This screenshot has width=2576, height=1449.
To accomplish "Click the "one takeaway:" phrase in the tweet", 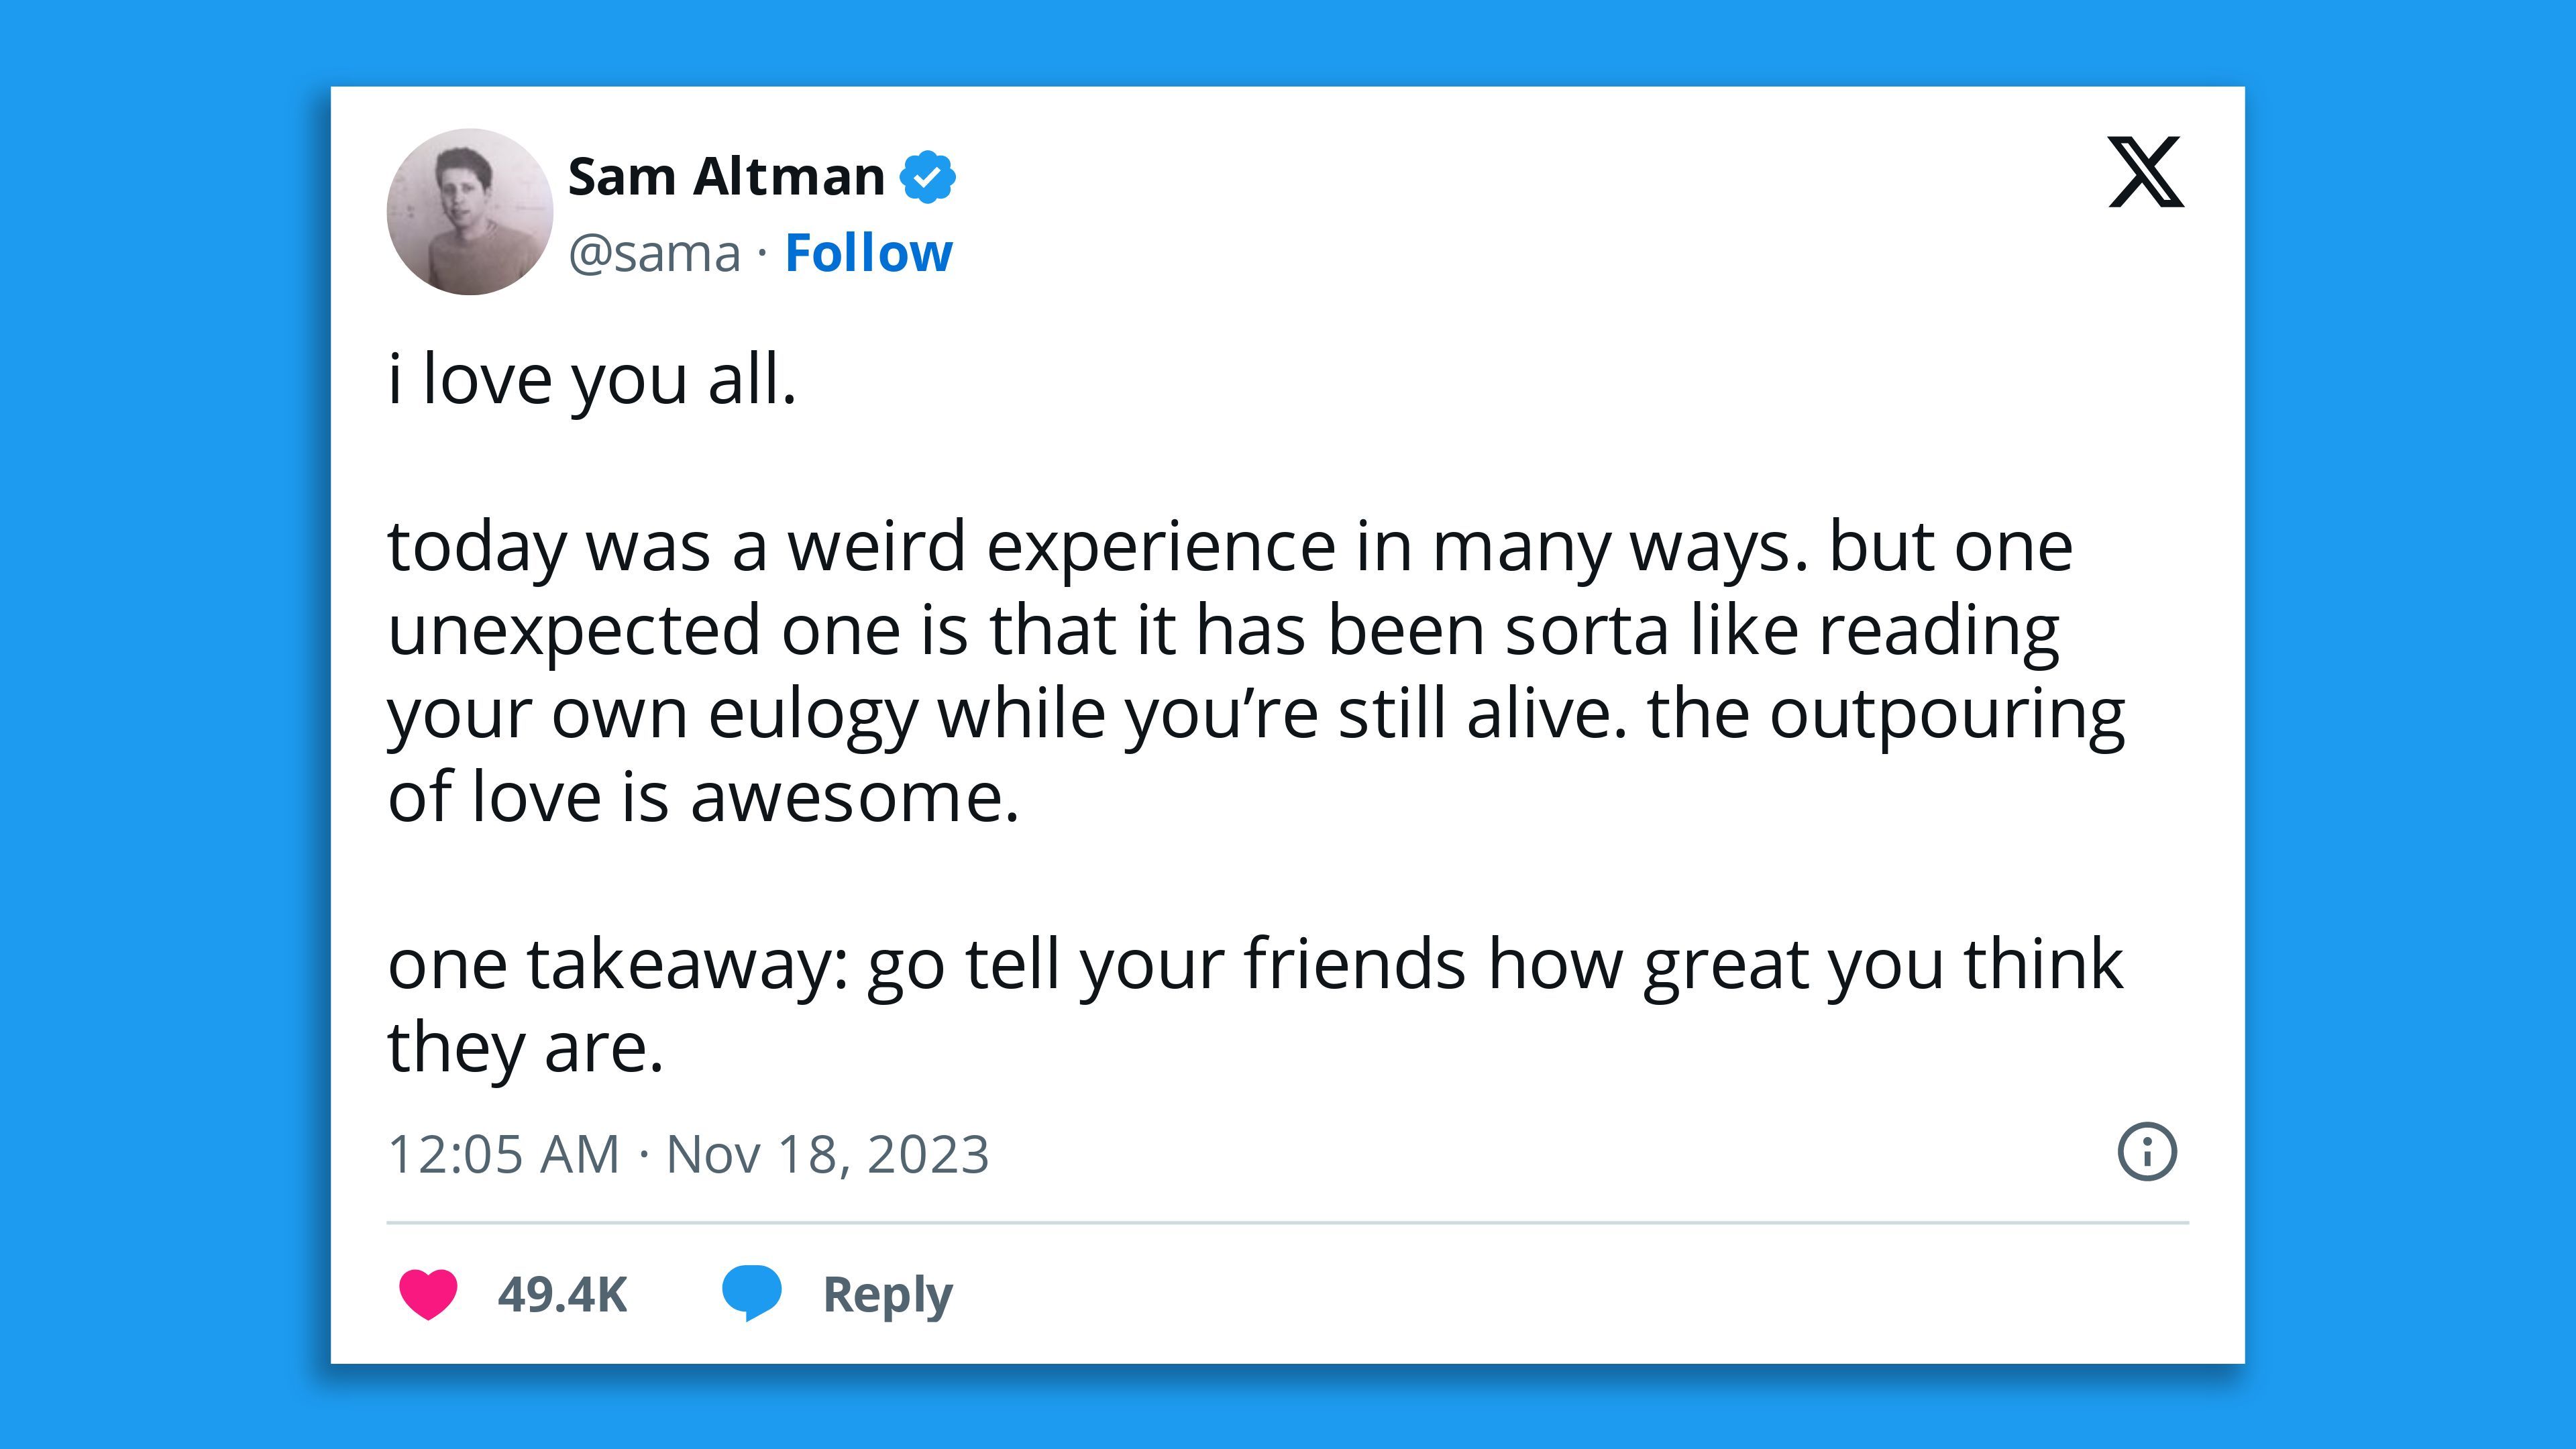I will click(618, 965).
